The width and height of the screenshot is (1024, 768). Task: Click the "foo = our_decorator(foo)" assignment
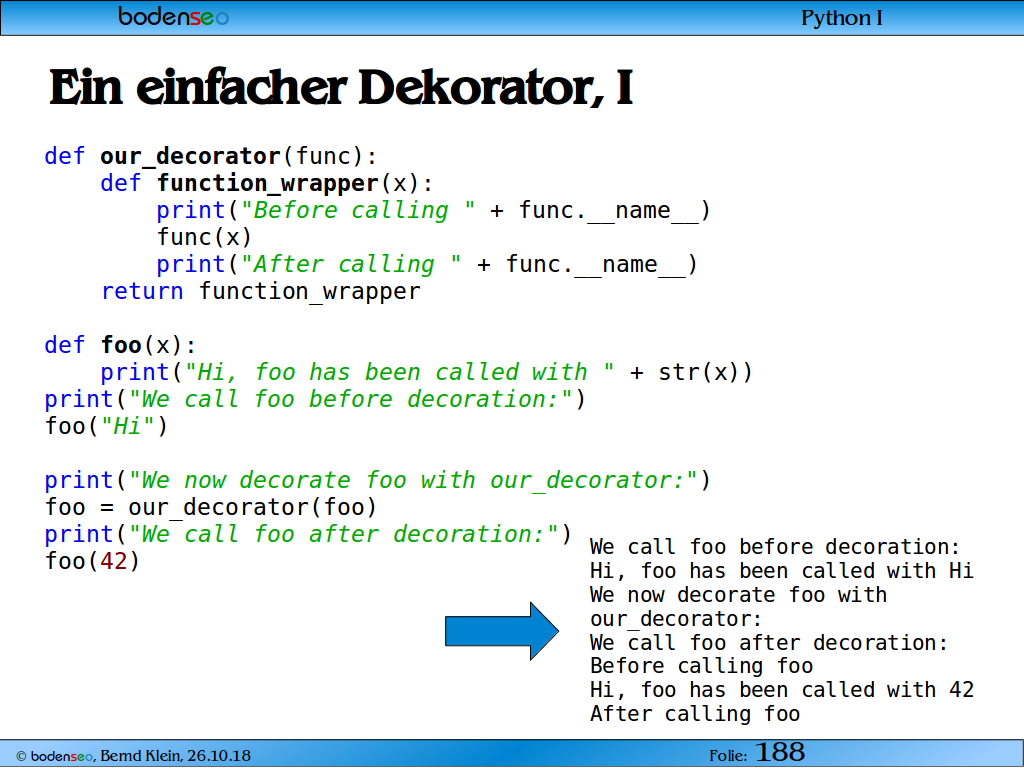coord(211,507)
